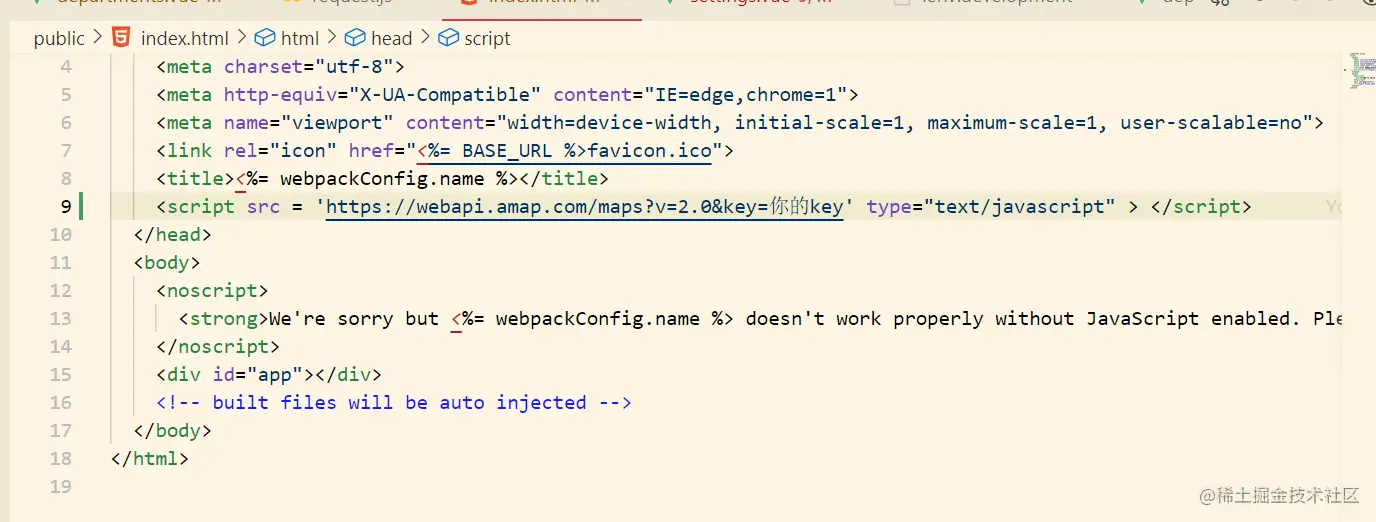Open the script breadcrumb symbol
Screen dimensions: 1376x522
[487, 38]
